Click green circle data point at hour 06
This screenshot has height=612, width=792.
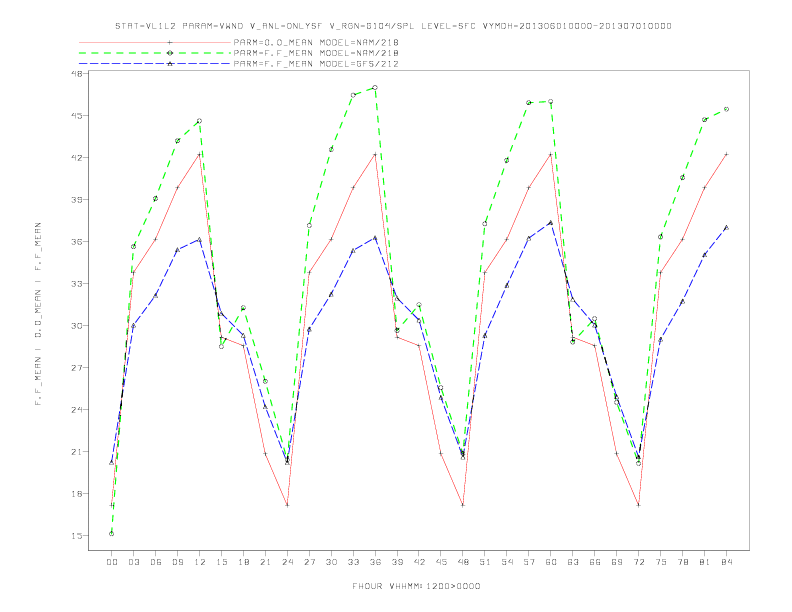(156, 198)
